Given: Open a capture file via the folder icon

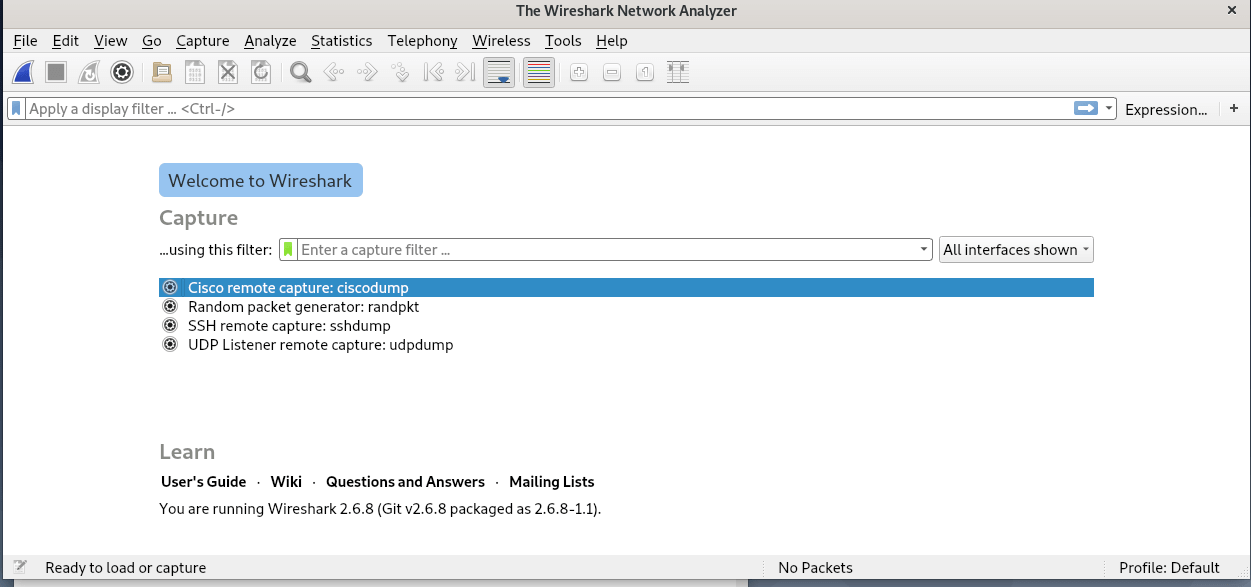Looking at the screenshot, I should pyautogui.click(x=161, y=72).
